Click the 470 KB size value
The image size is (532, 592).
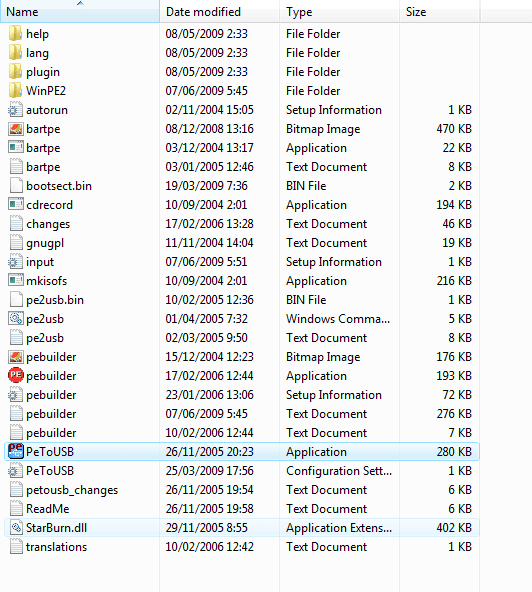[x=454, y=129]
